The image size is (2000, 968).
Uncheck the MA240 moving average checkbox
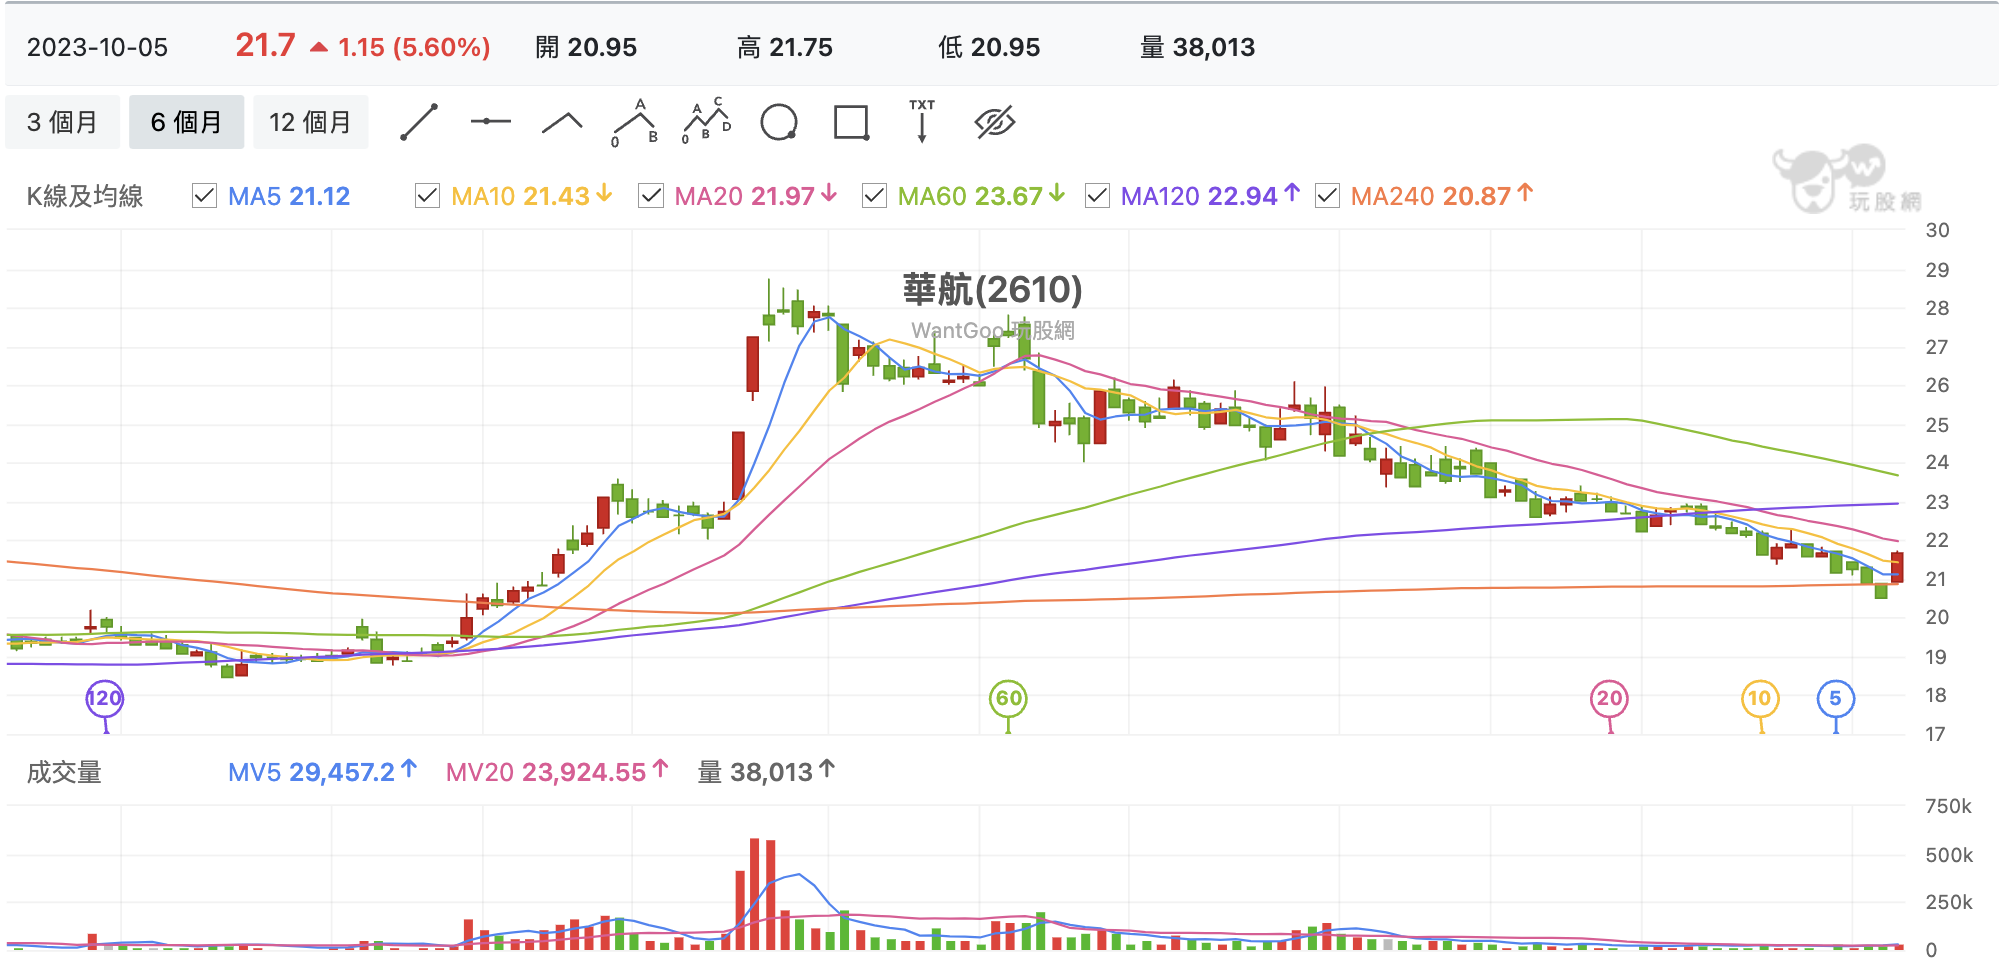click(x=1327, y=196)
